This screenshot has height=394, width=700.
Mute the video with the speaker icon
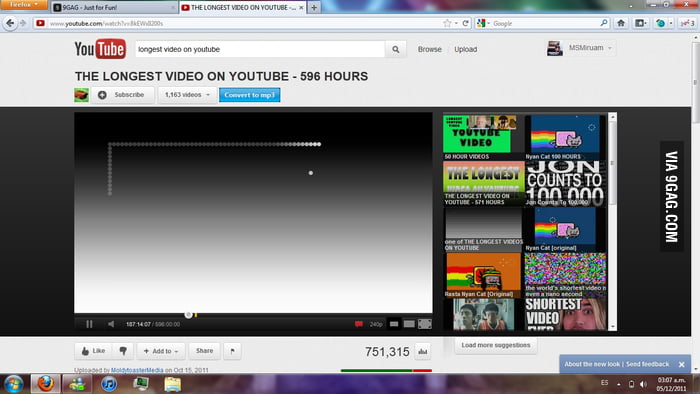click(x=111, y=324)
